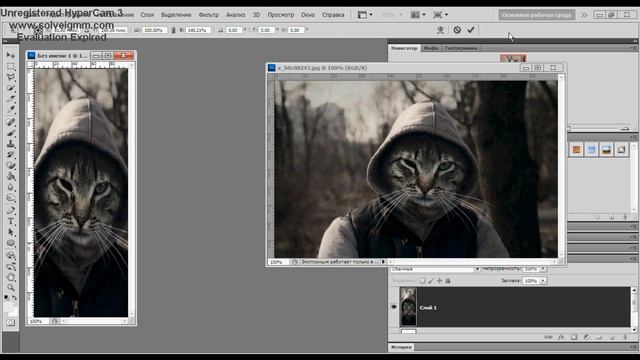640x360 pixels.
Task: Select the Quick Selection tool
Action: pyautogui.click(x=11, y=88)
